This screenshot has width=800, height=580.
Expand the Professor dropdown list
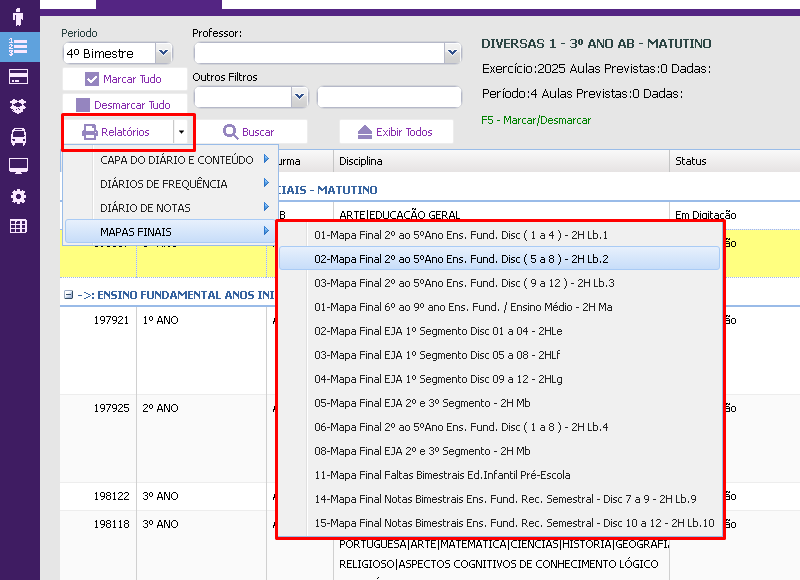452,53
